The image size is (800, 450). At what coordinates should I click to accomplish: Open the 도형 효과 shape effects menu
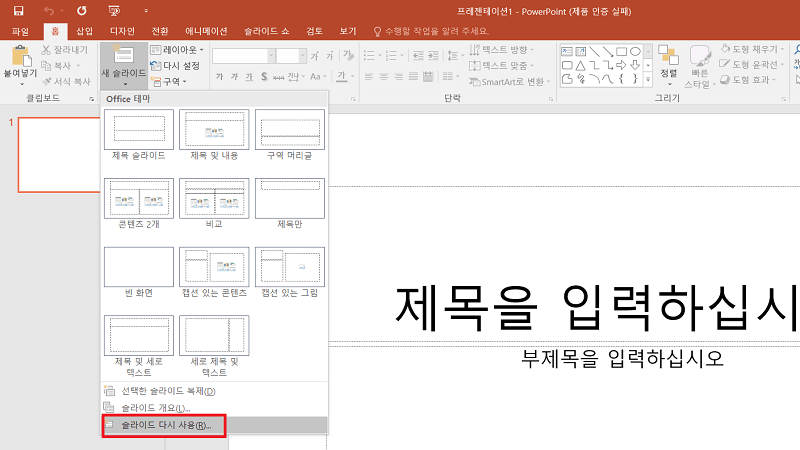coord(748,80)
